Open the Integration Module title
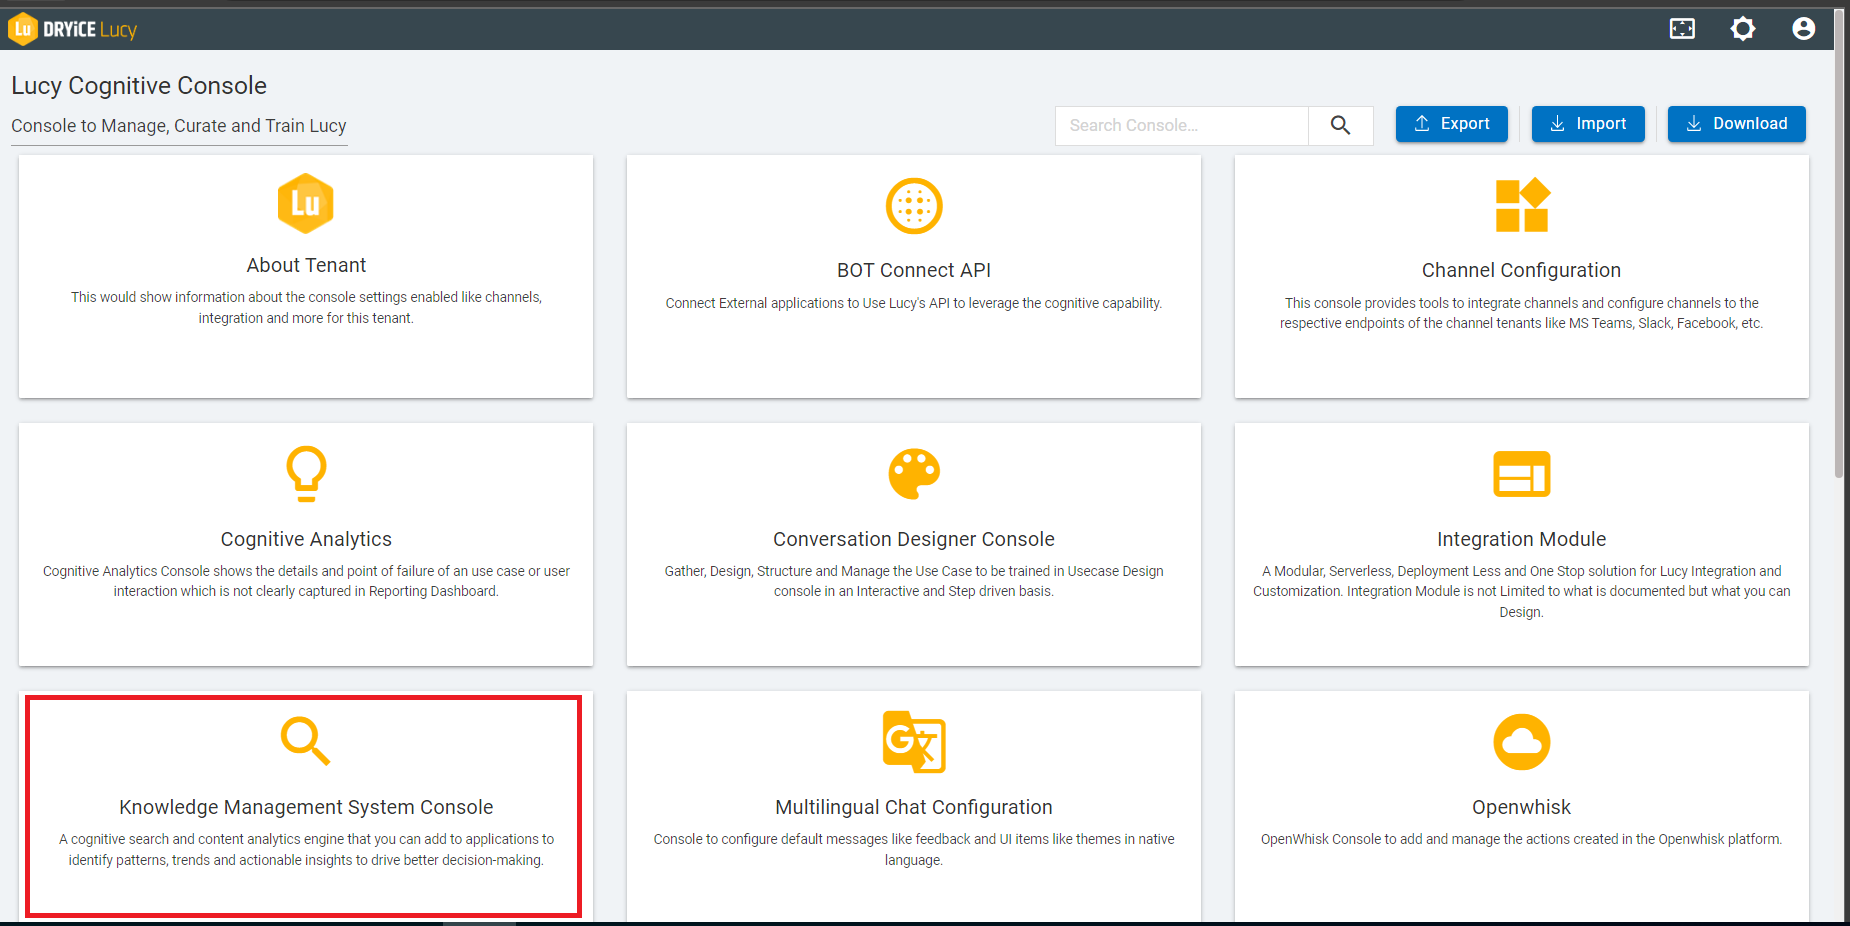Image resolution: width=1850 pixels, height=926 pixels. (x=1522, y=539)
